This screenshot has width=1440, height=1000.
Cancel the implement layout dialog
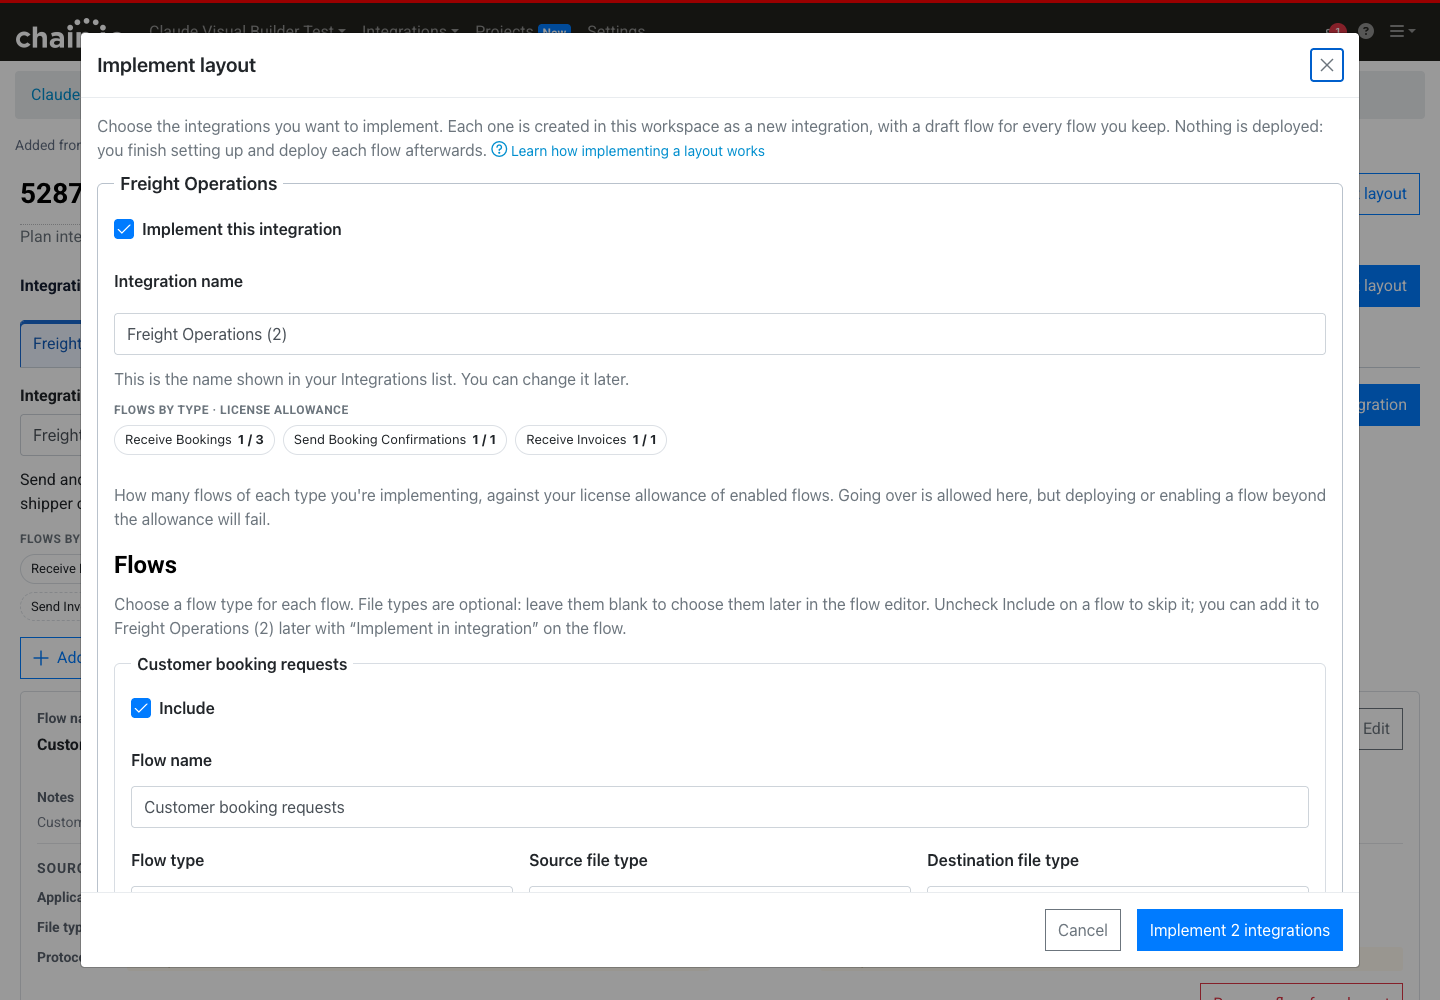pyautogui.click(x=1083, y=930)
